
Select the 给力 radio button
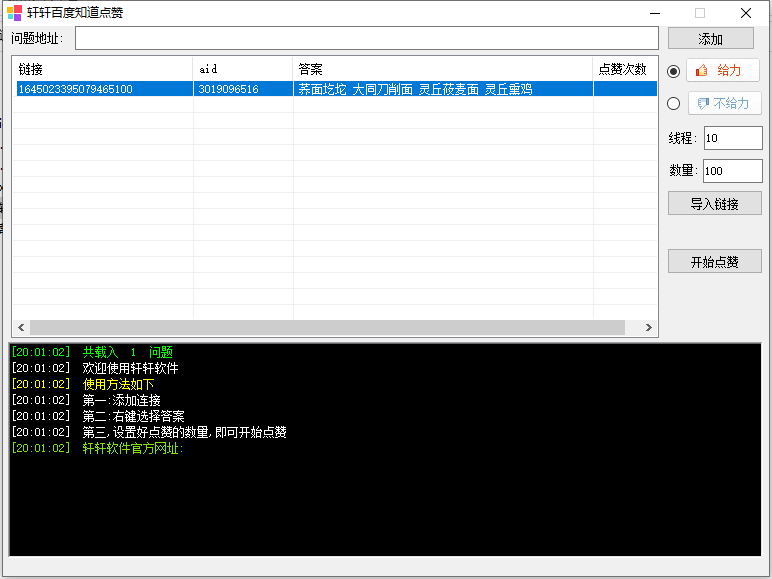[674, 71]
